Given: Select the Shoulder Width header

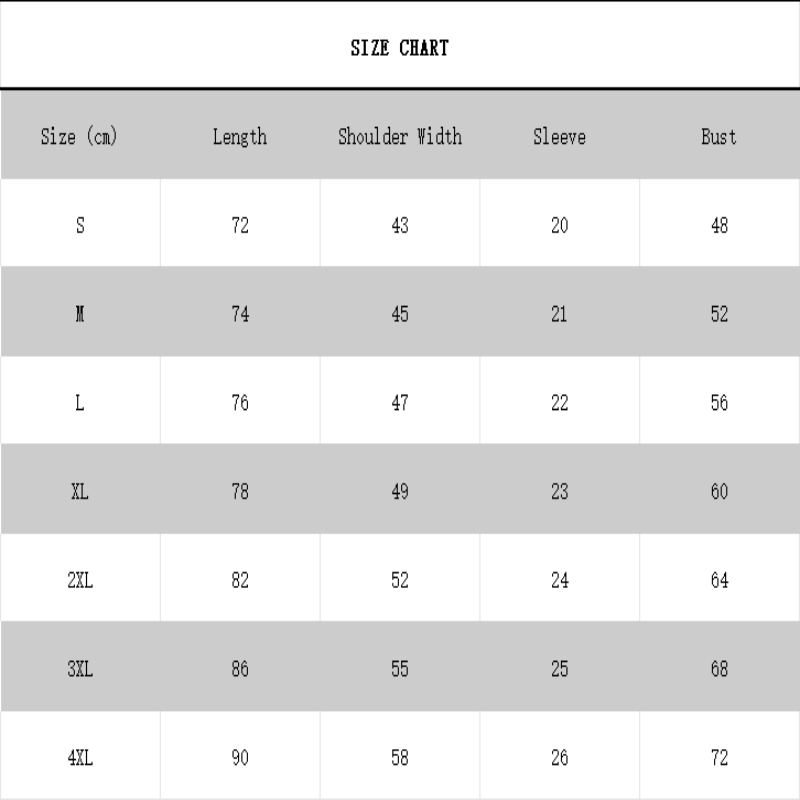Looking at the screenshot, I should point(400,137).
